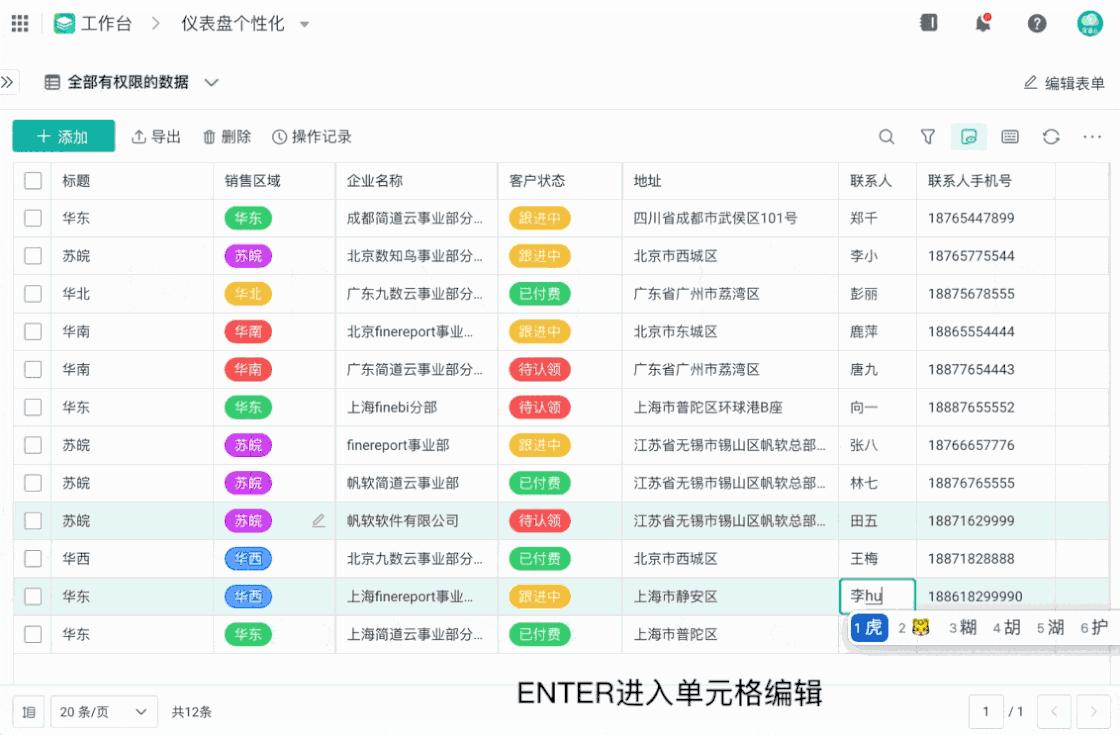Open search in the data table toolbar
The width and height of the screenshot is (1120, 735).
(x=886, y=136)
